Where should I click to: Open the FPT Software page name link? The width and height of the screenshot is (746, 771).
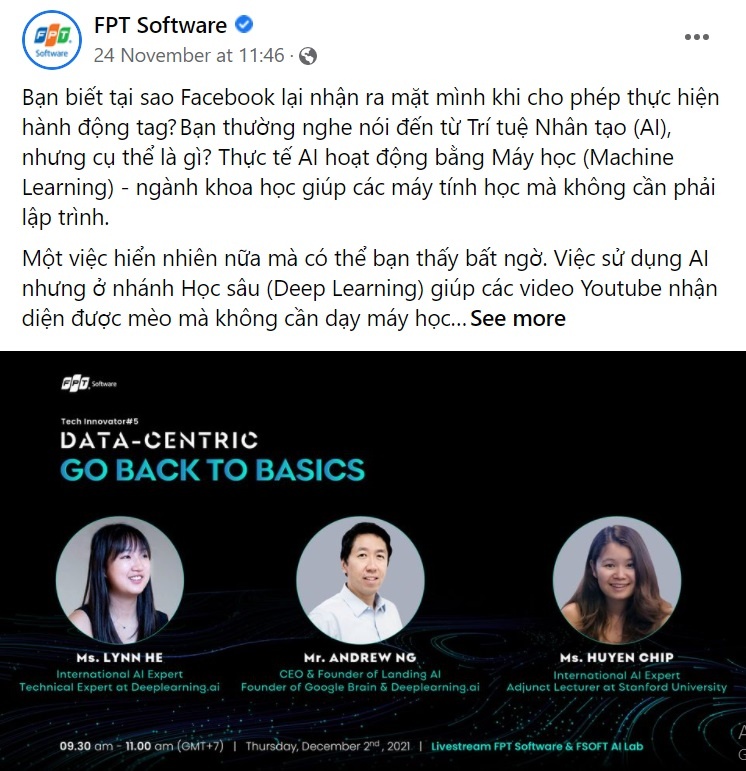point(160,25)
